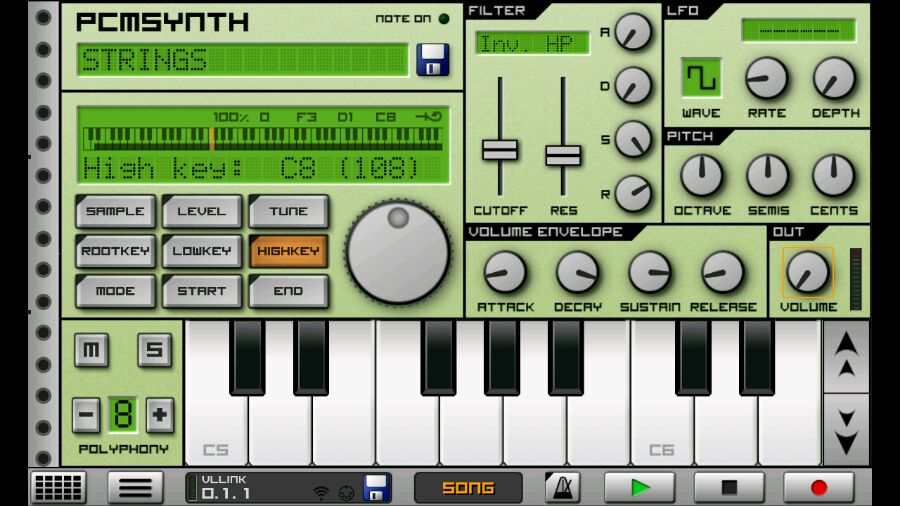
Task: Click the volume envelope DECAY knob
Action: pyautogui.click(x=577, y=273)
